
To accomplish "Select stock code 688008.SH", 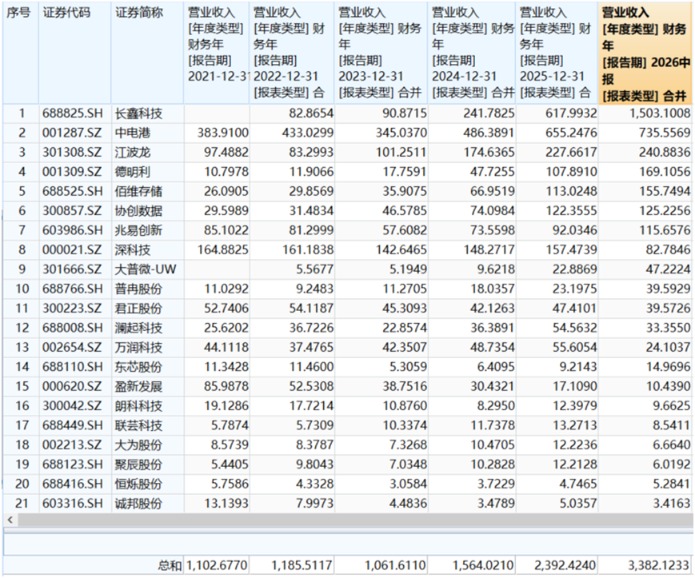I will pyautogui.click(x=72, y=328).
